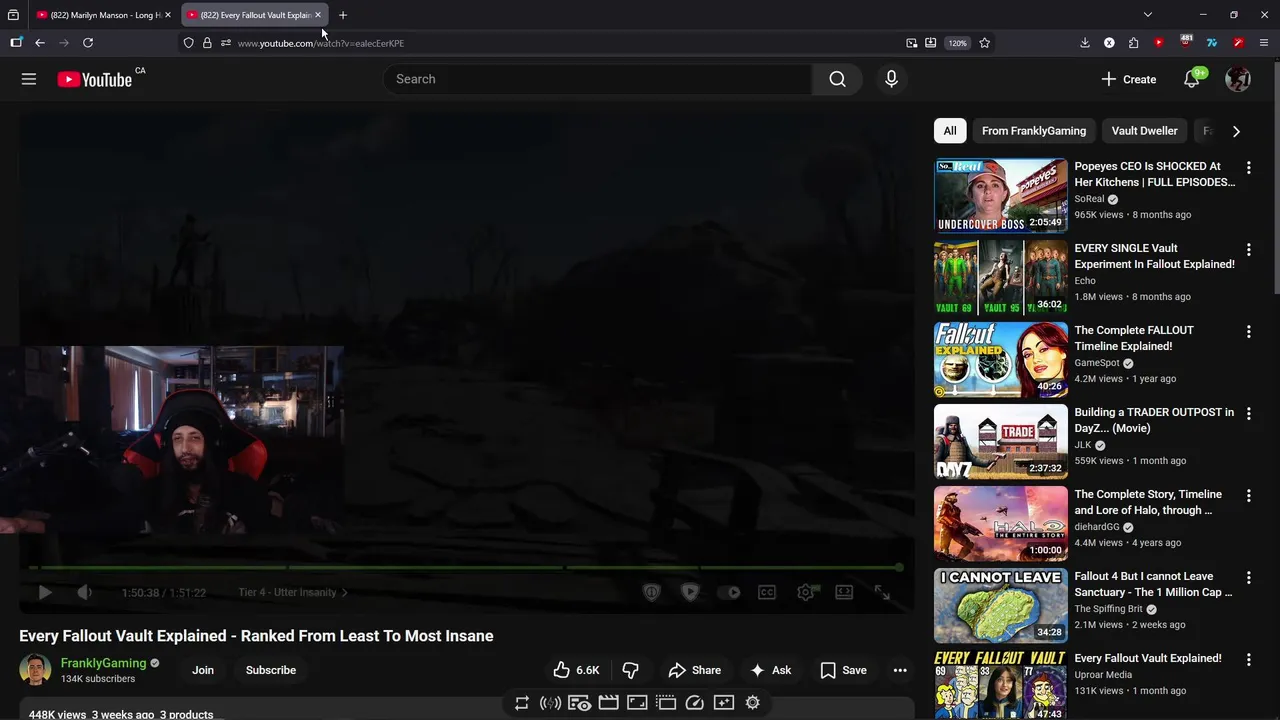Toggle closed captions CC button
This screenshot has height=720, width=1280.
(767, 592)
